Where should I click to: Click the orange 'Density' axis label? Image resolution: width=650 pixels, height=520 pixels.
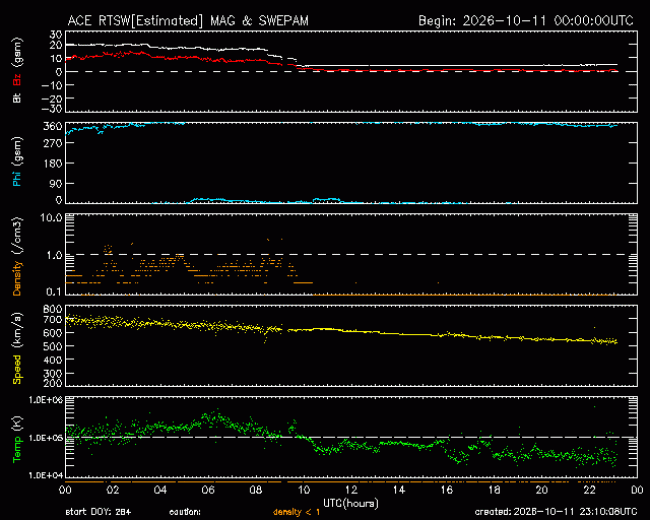click(x=17, y=278)
